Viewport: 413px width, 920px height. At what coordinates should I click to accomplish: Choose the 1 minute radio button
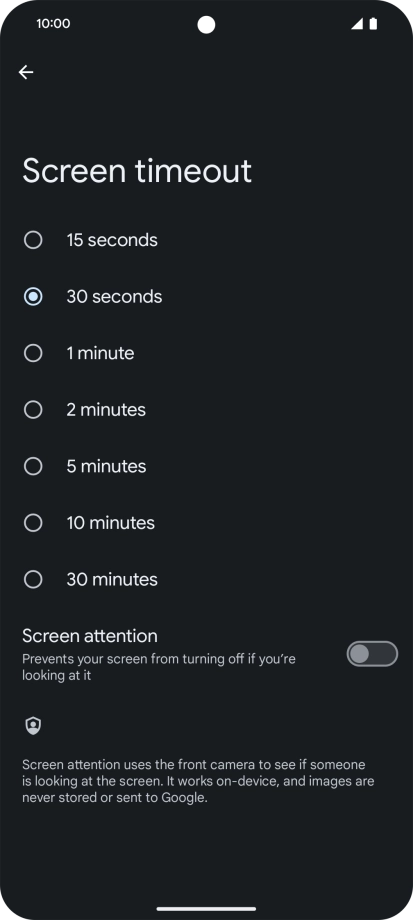[33, 353]
